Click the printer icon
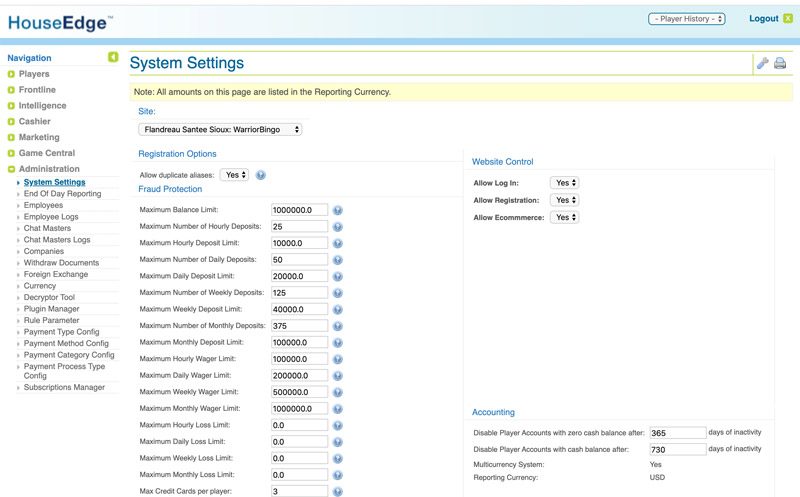 [780, 63]
